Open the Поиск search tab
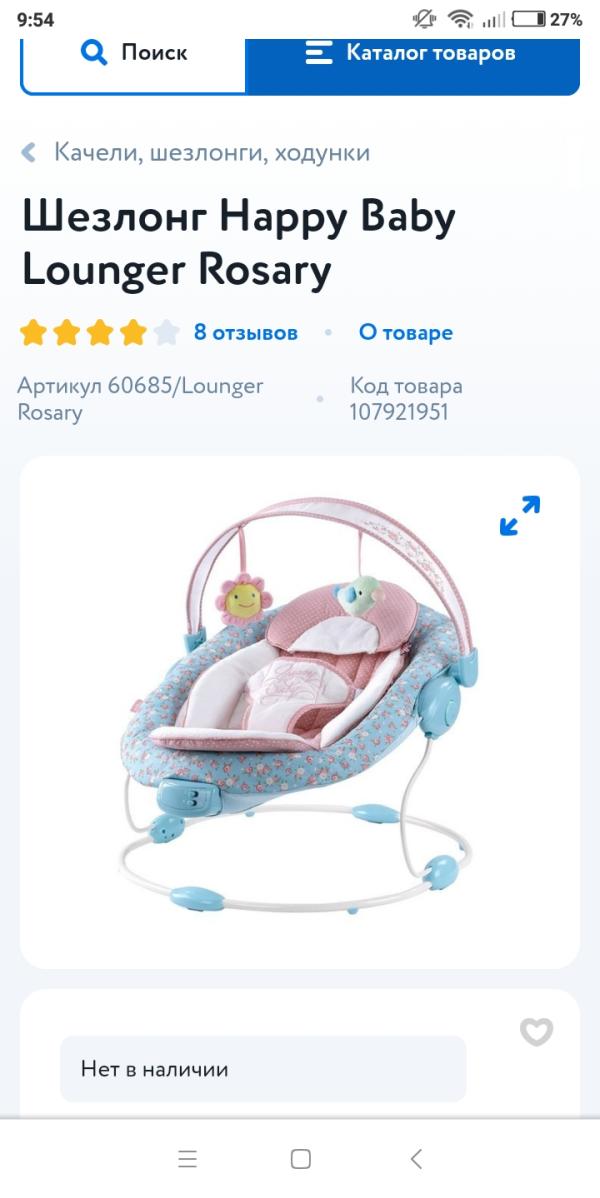This screenshot has height=1198, width=600. point(133,64)
